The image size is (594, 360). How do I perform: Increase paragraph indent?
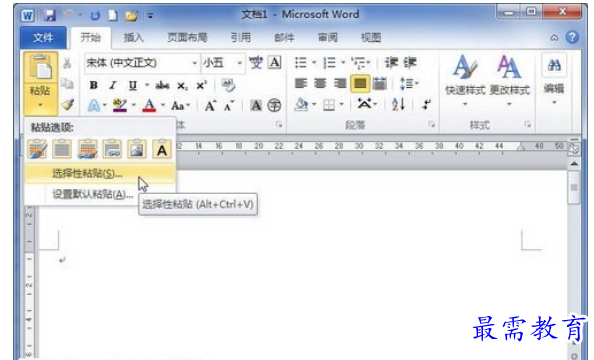point(410,63)
